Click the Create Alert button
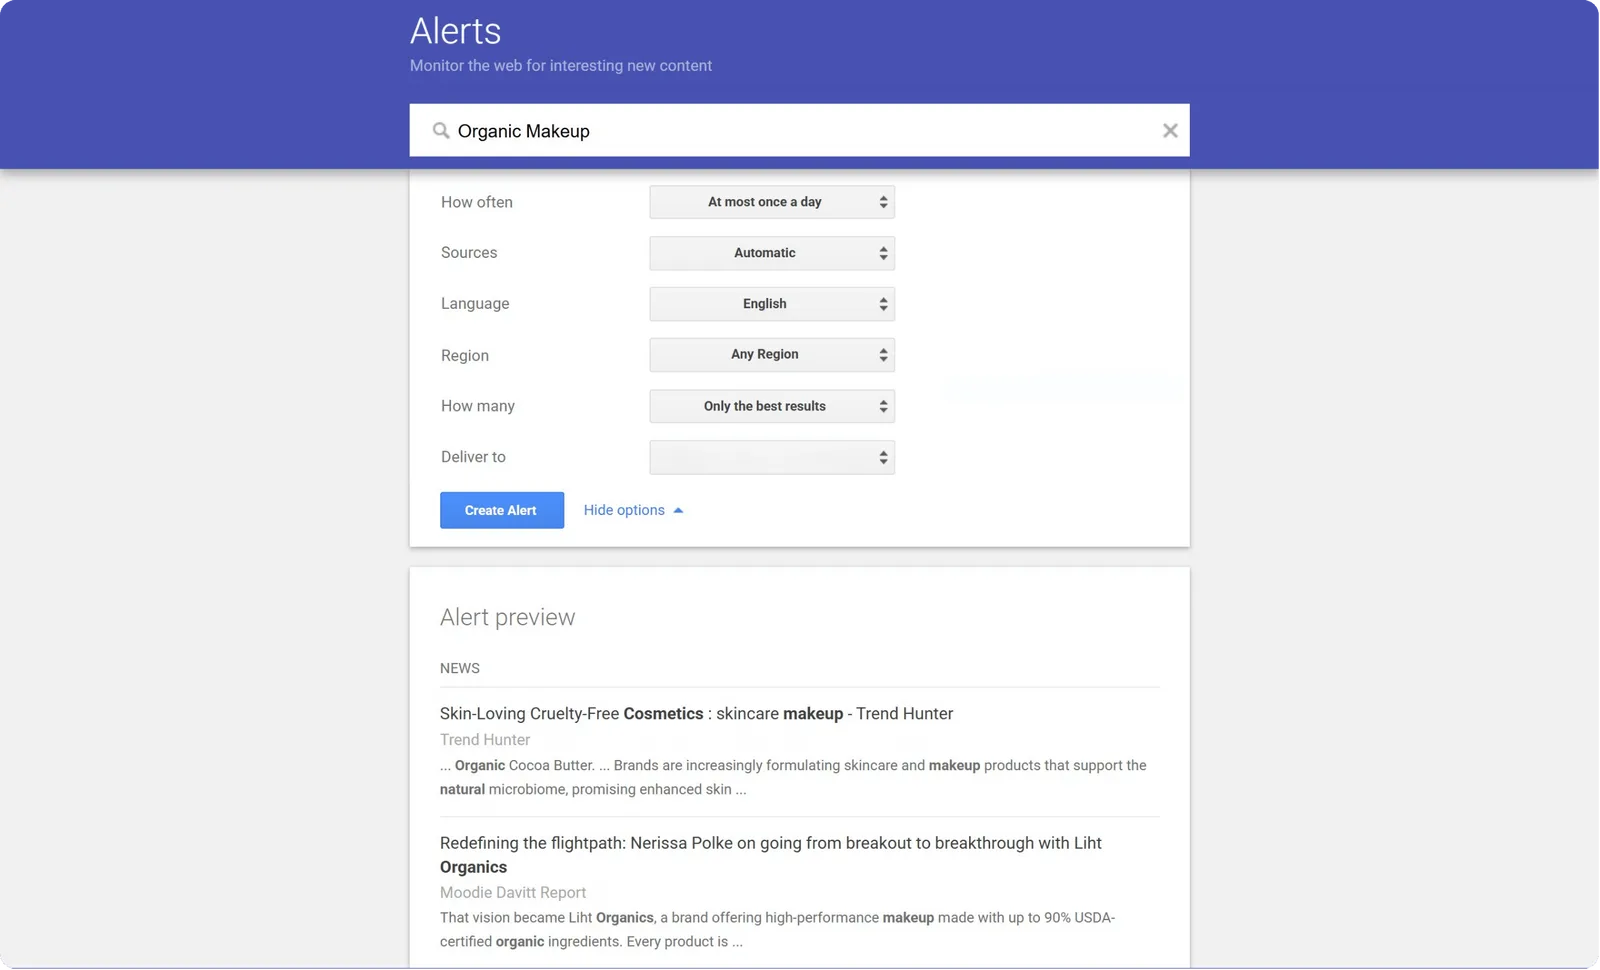 [501, 510]
